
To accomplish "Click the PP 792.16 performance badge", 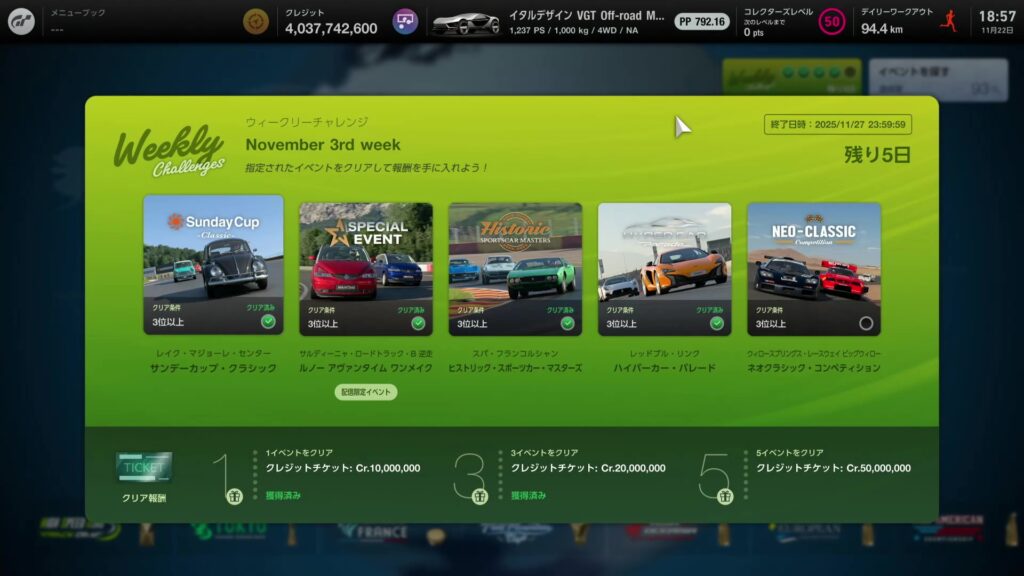I will [701, 21].
